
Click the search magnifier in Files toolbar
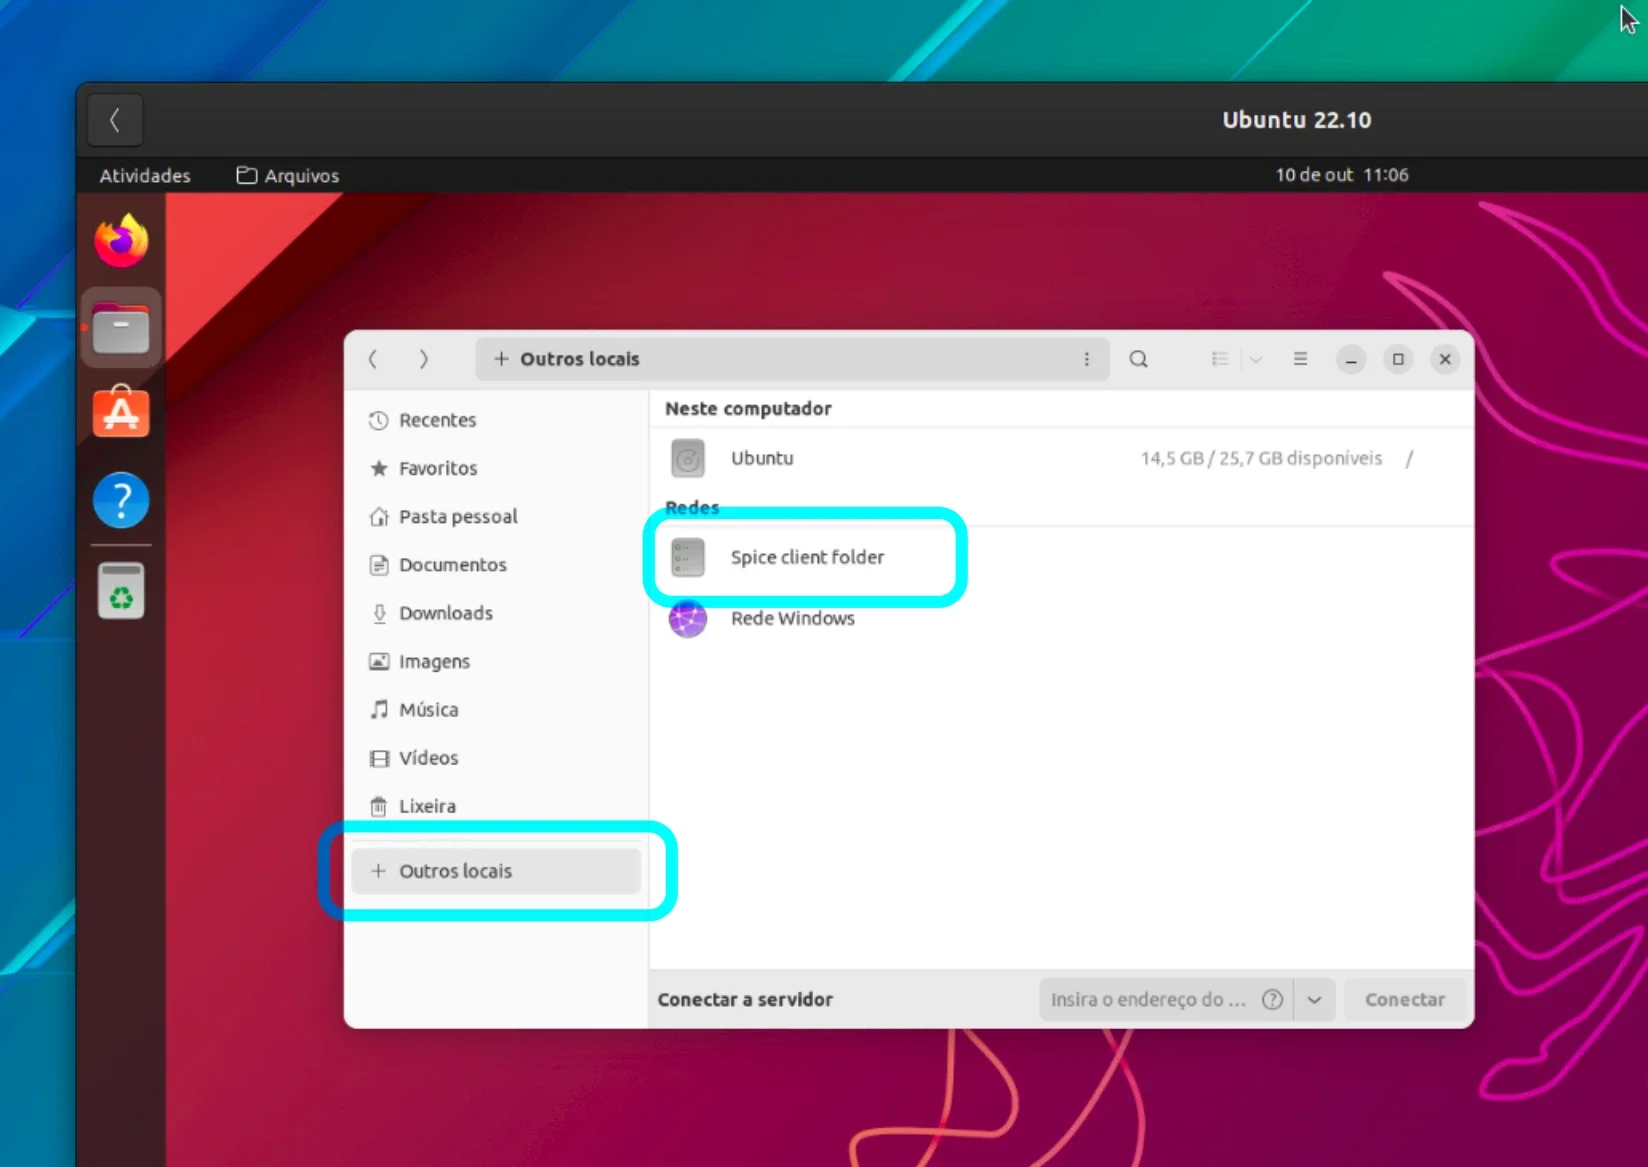(1138, 359)
